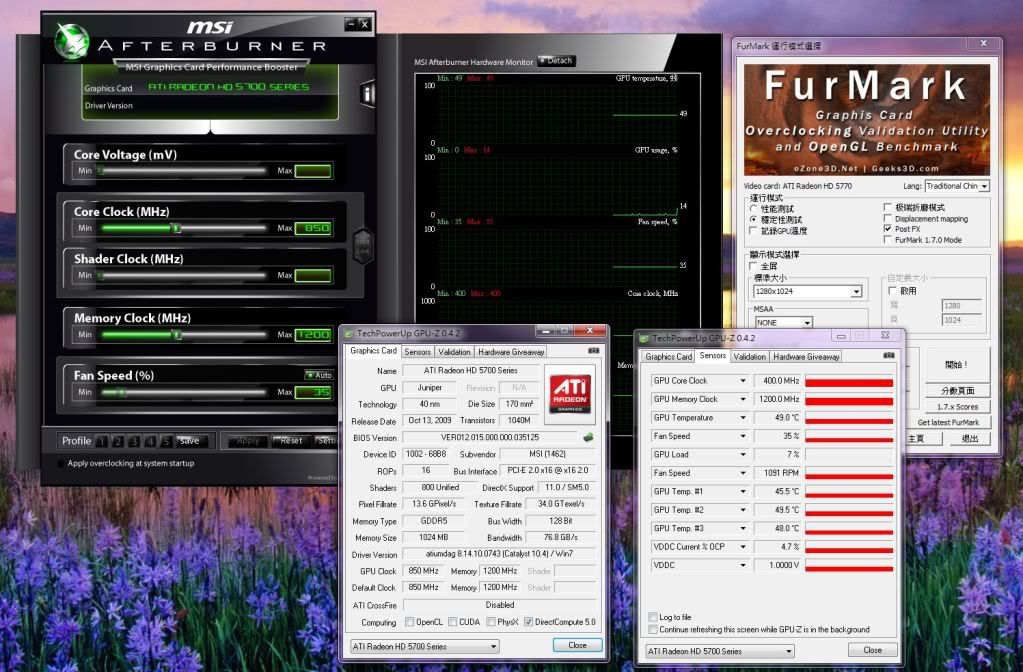Click the ATI Radeon logo in GPU-Z
The height and width of the screenshot is (672, 1023).
tap(570, 393)
